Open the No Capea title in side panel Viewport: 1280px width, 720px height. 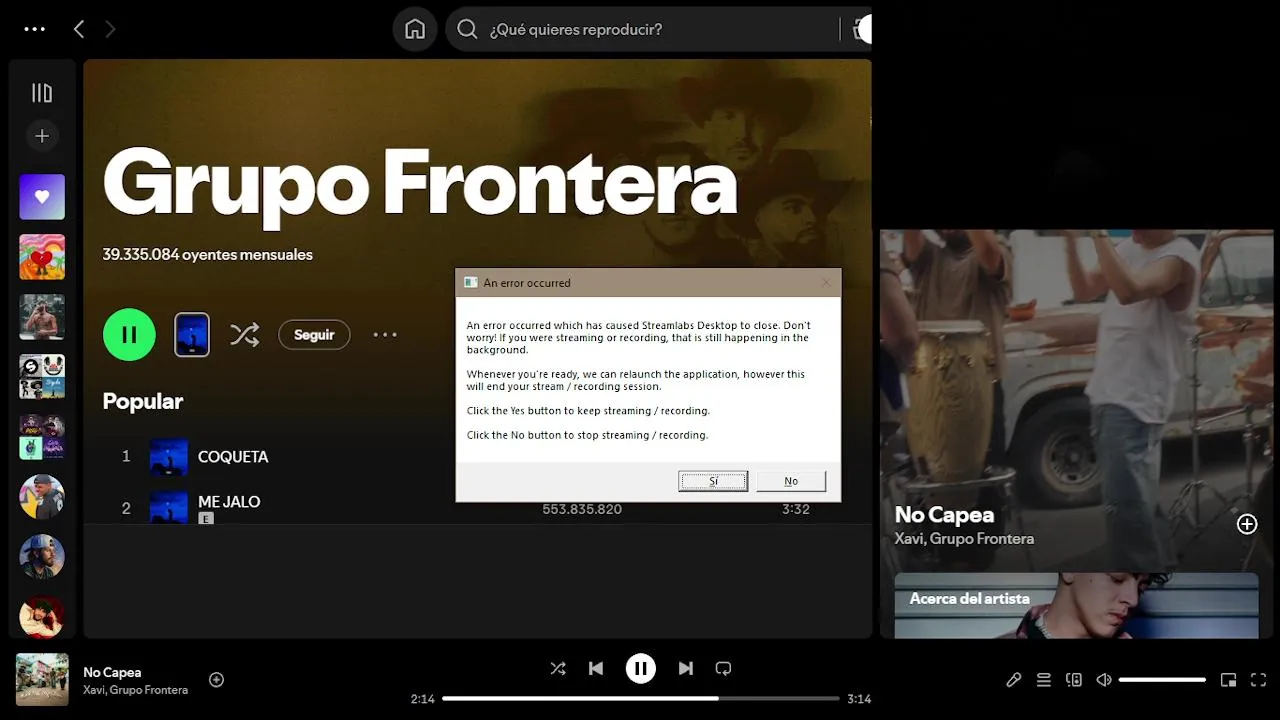[x=944, y=515]
